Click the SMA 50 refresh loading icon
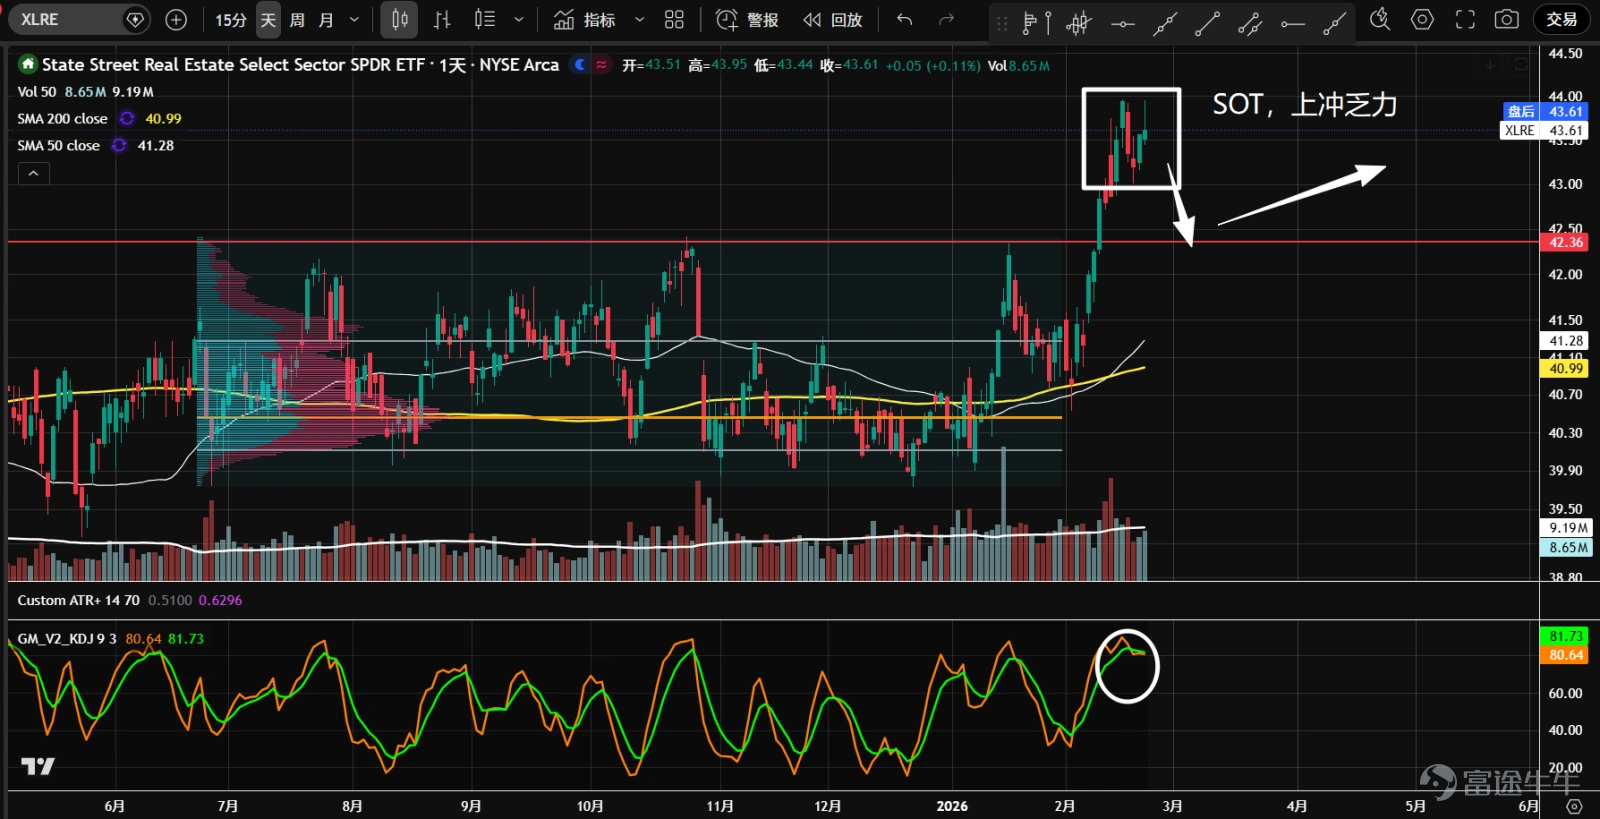 click(x=119, y=145)
